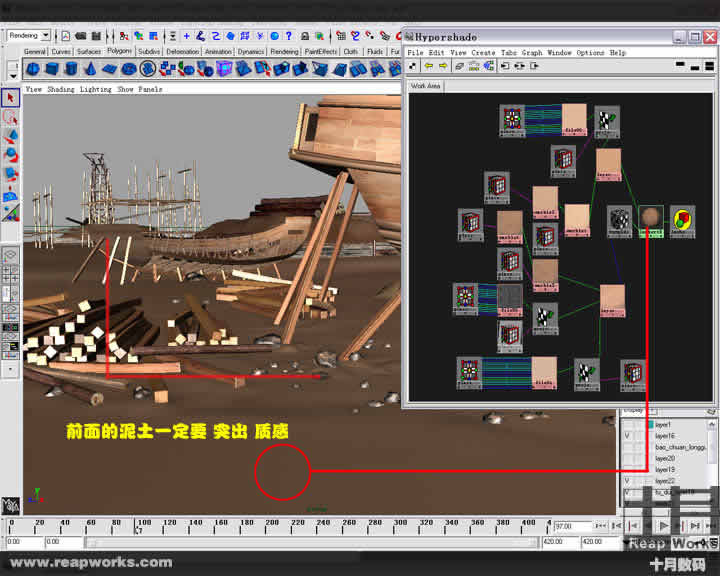Choose the arrow Select tool in toolbox
720x576 pixels.
(x=11, y=98)
